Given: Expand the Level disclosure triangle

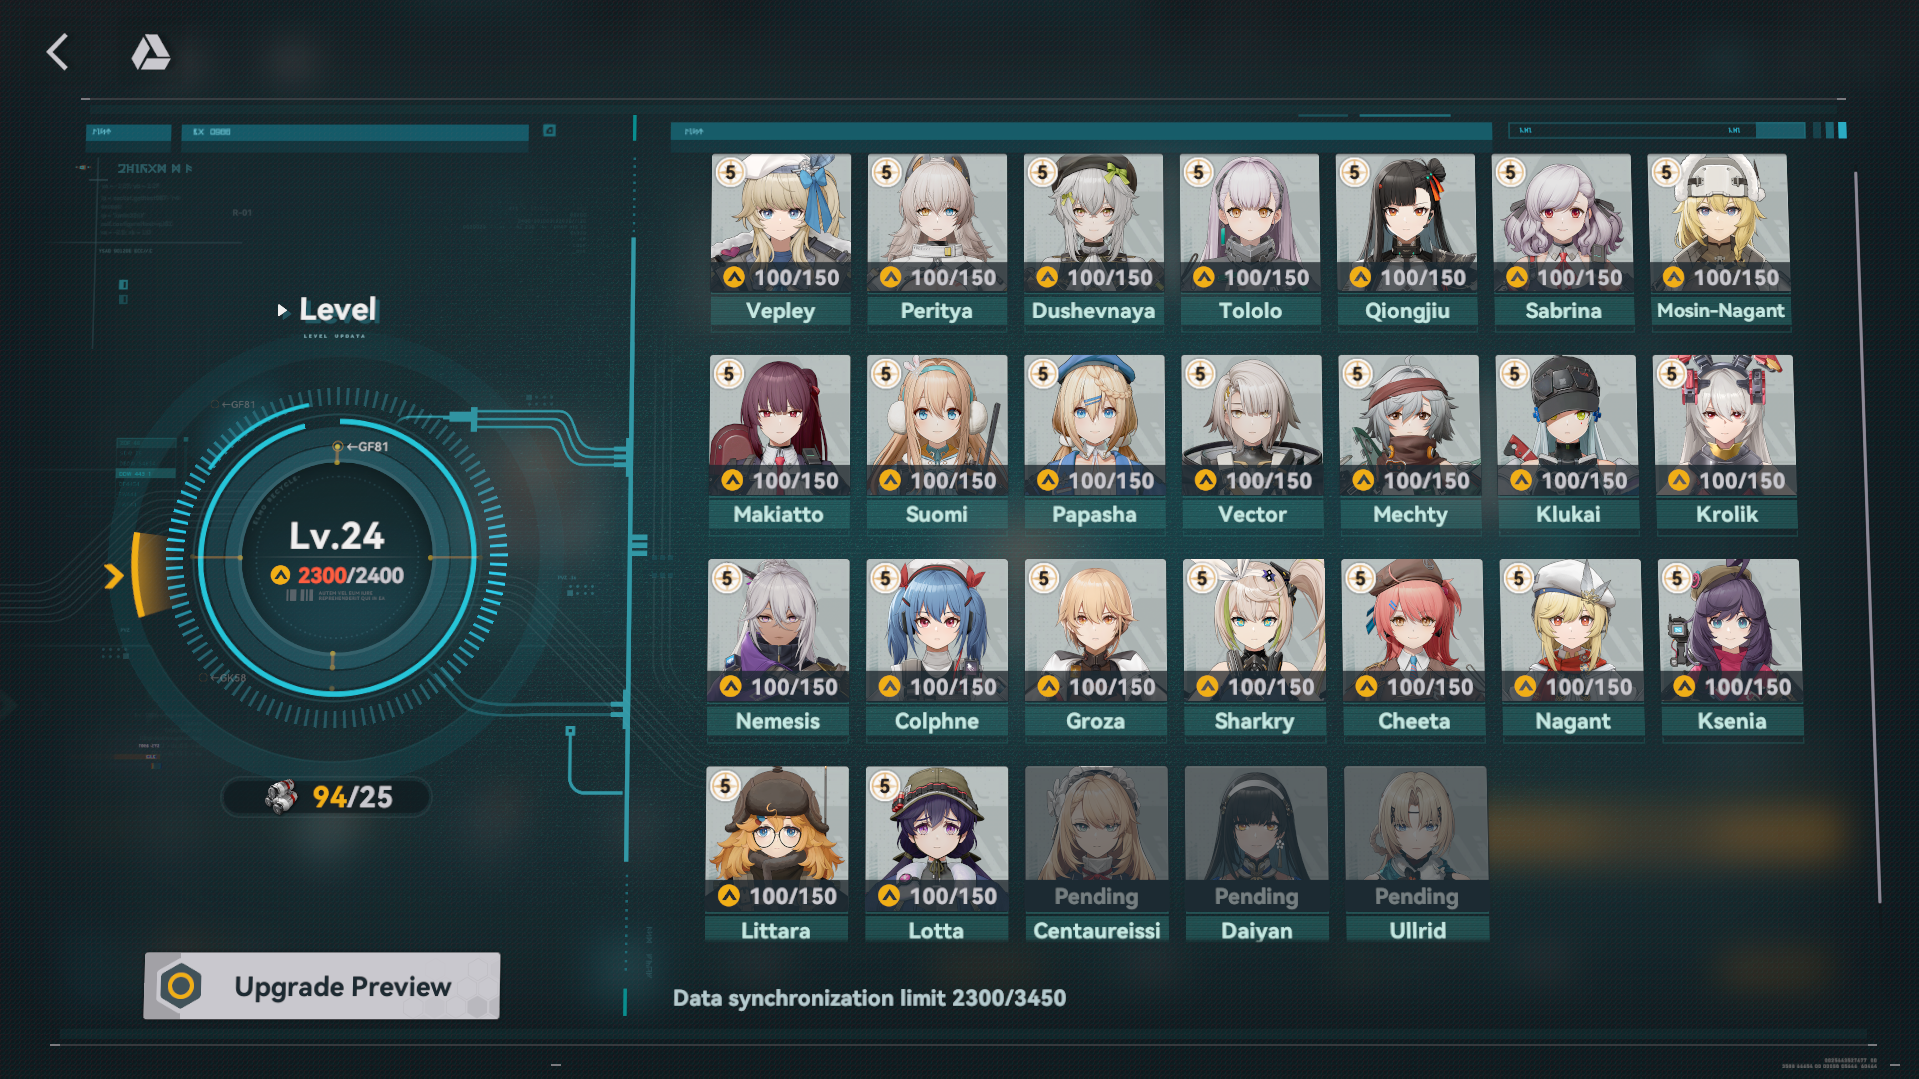Looking at the screenshot, I should [x=282, y=311].
